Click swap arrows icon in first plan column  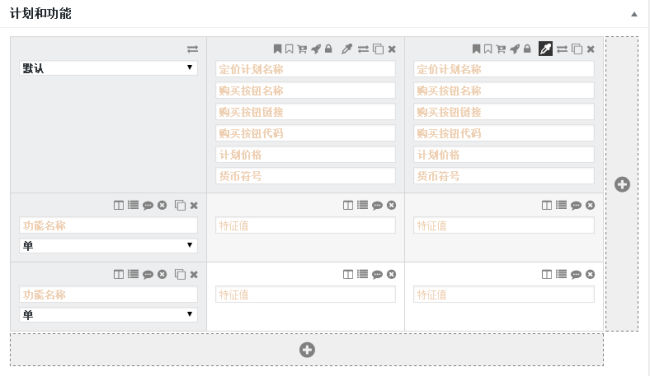pos(363,49)
